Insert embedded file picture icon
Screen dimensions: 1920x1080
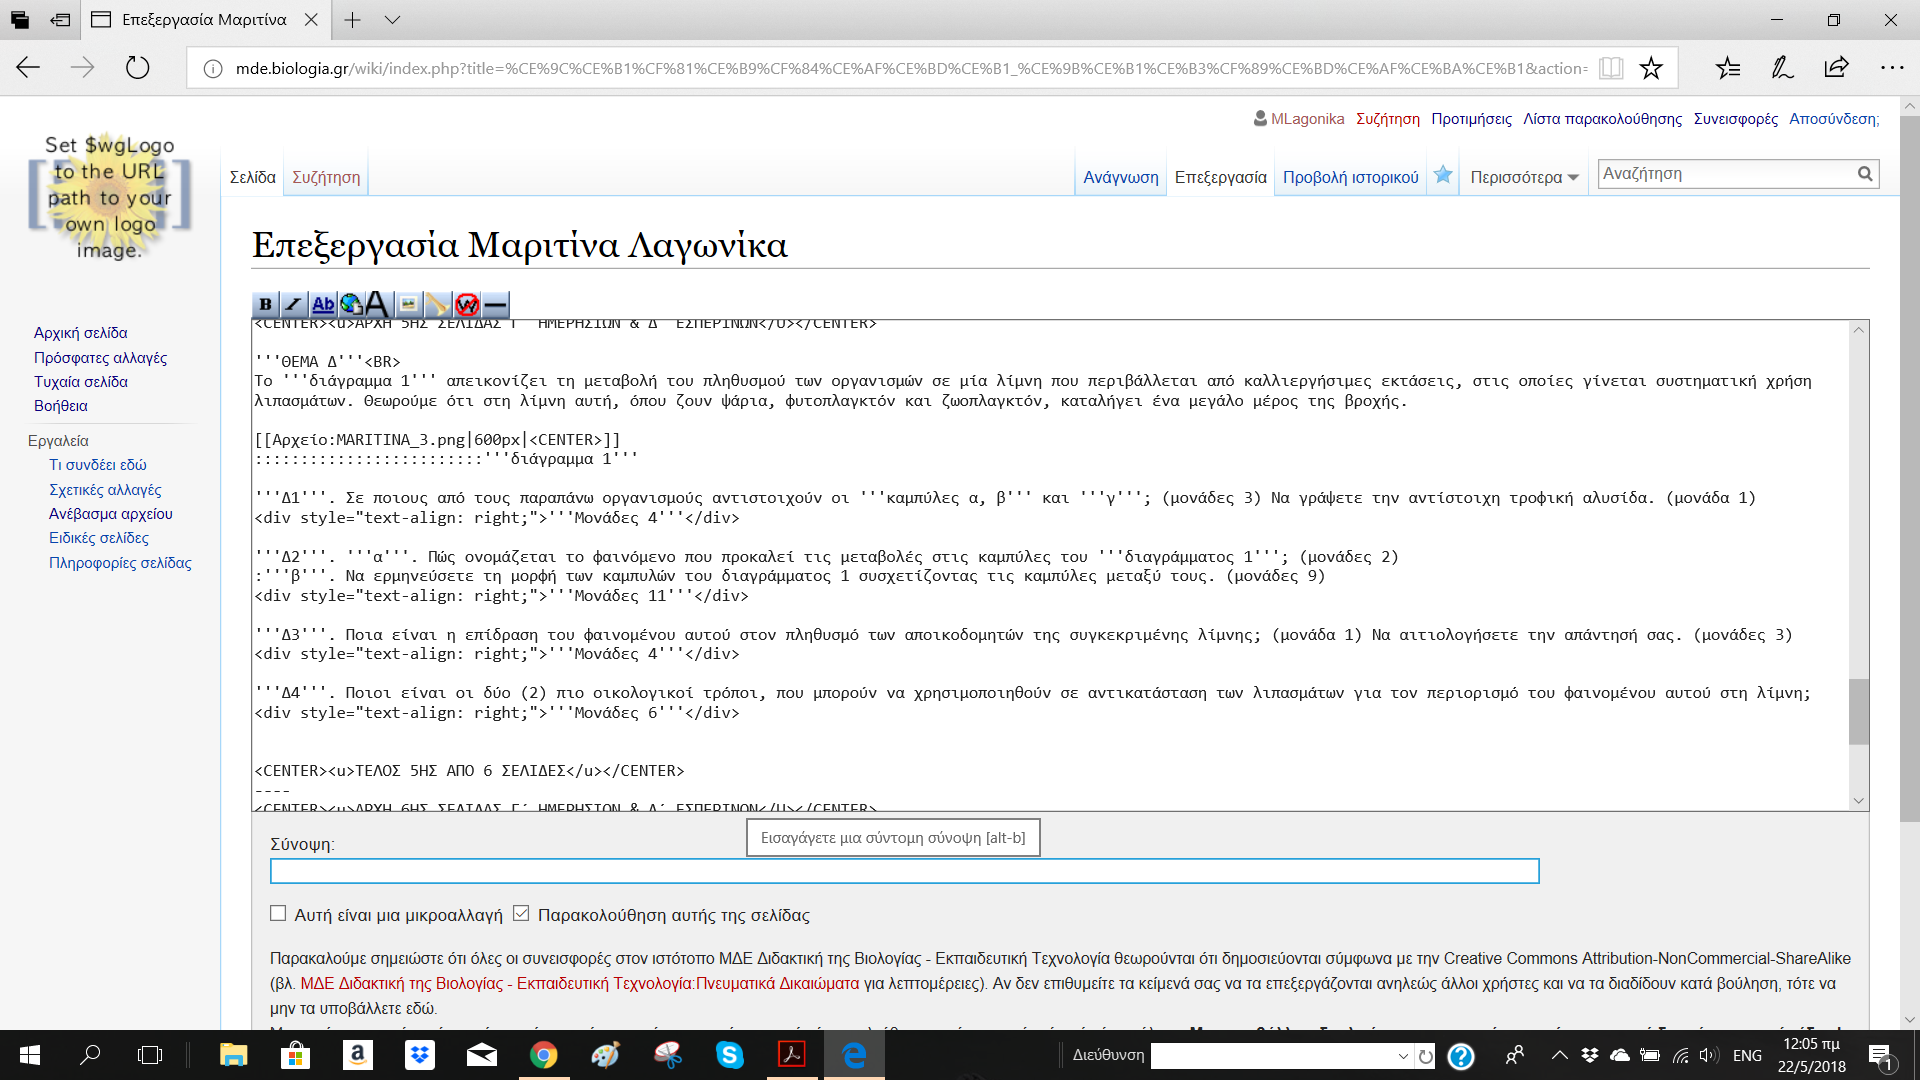pos(408,304)
